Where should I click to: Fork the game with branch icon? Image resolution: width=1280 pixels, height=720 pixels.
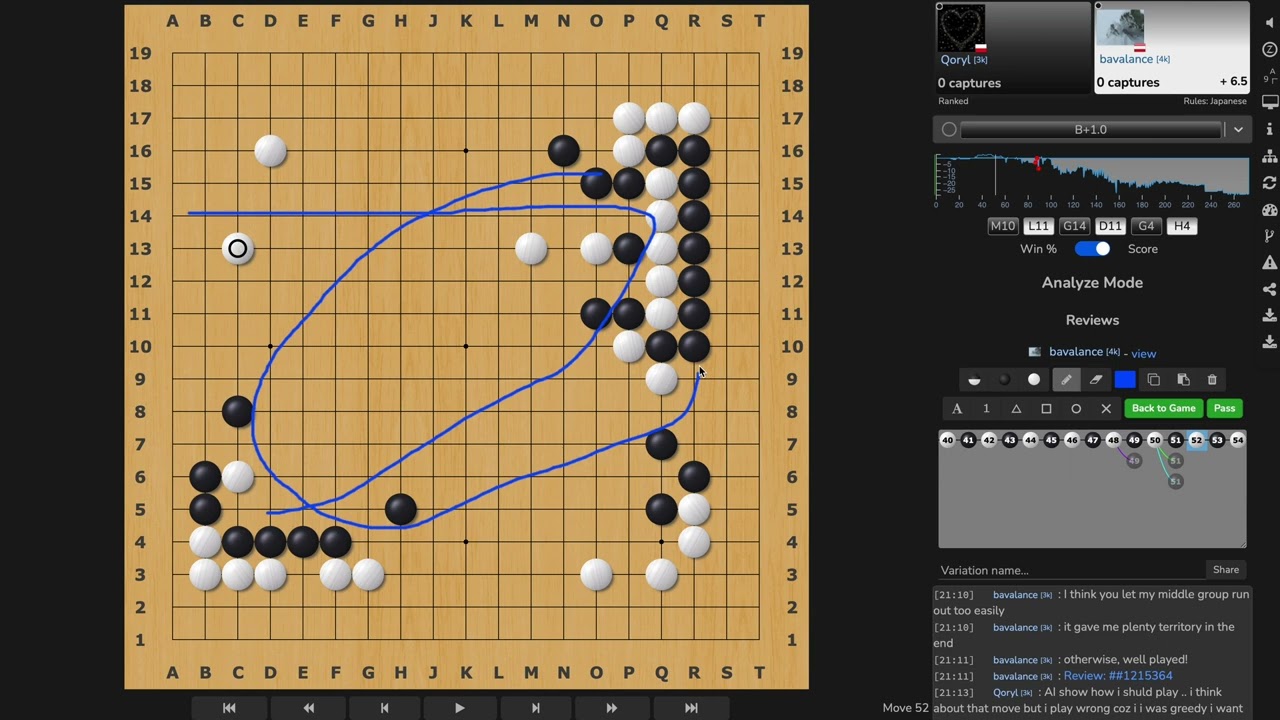click(1270, 237)
